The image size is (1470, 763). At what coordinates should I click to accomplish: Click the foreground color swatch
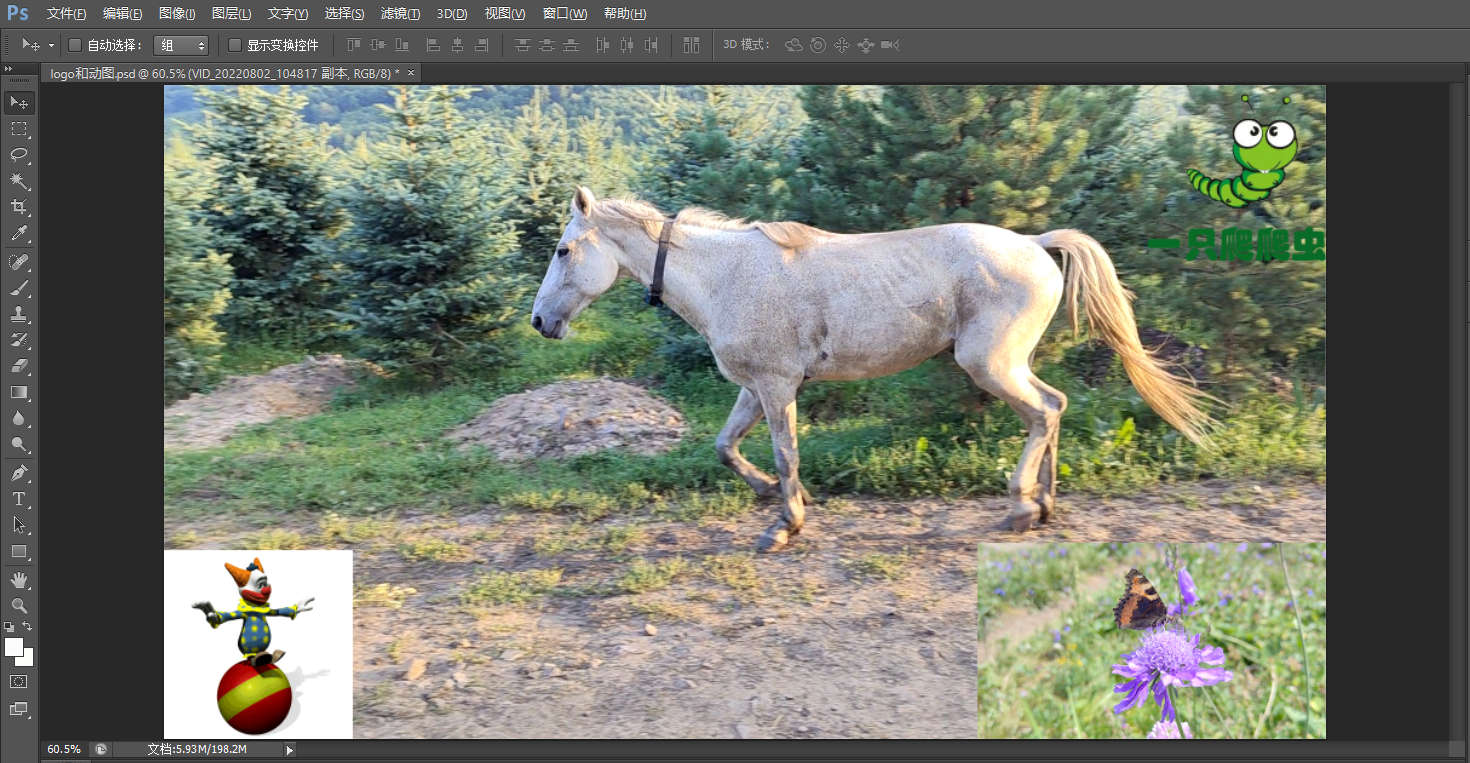(14, 647)
